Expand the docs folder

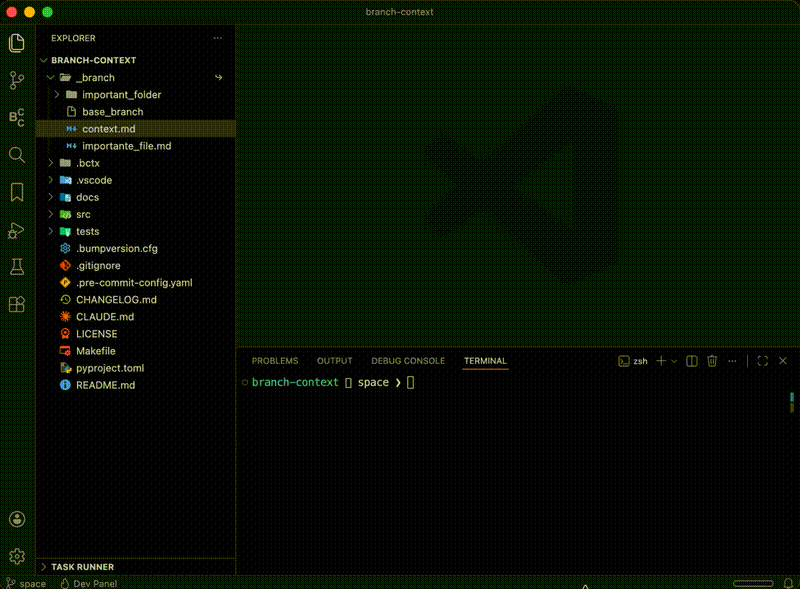tap(51, 197)
